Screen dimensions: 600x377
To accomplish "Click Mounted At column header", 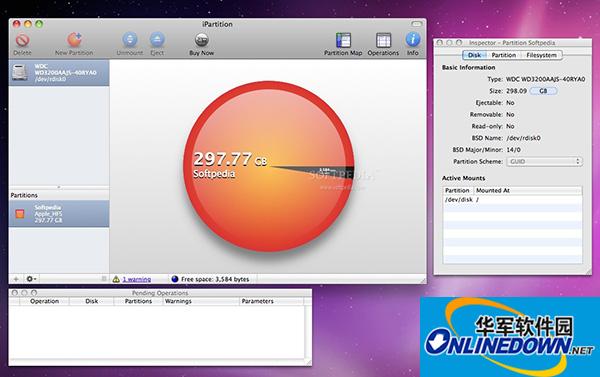I will (528, 190).
